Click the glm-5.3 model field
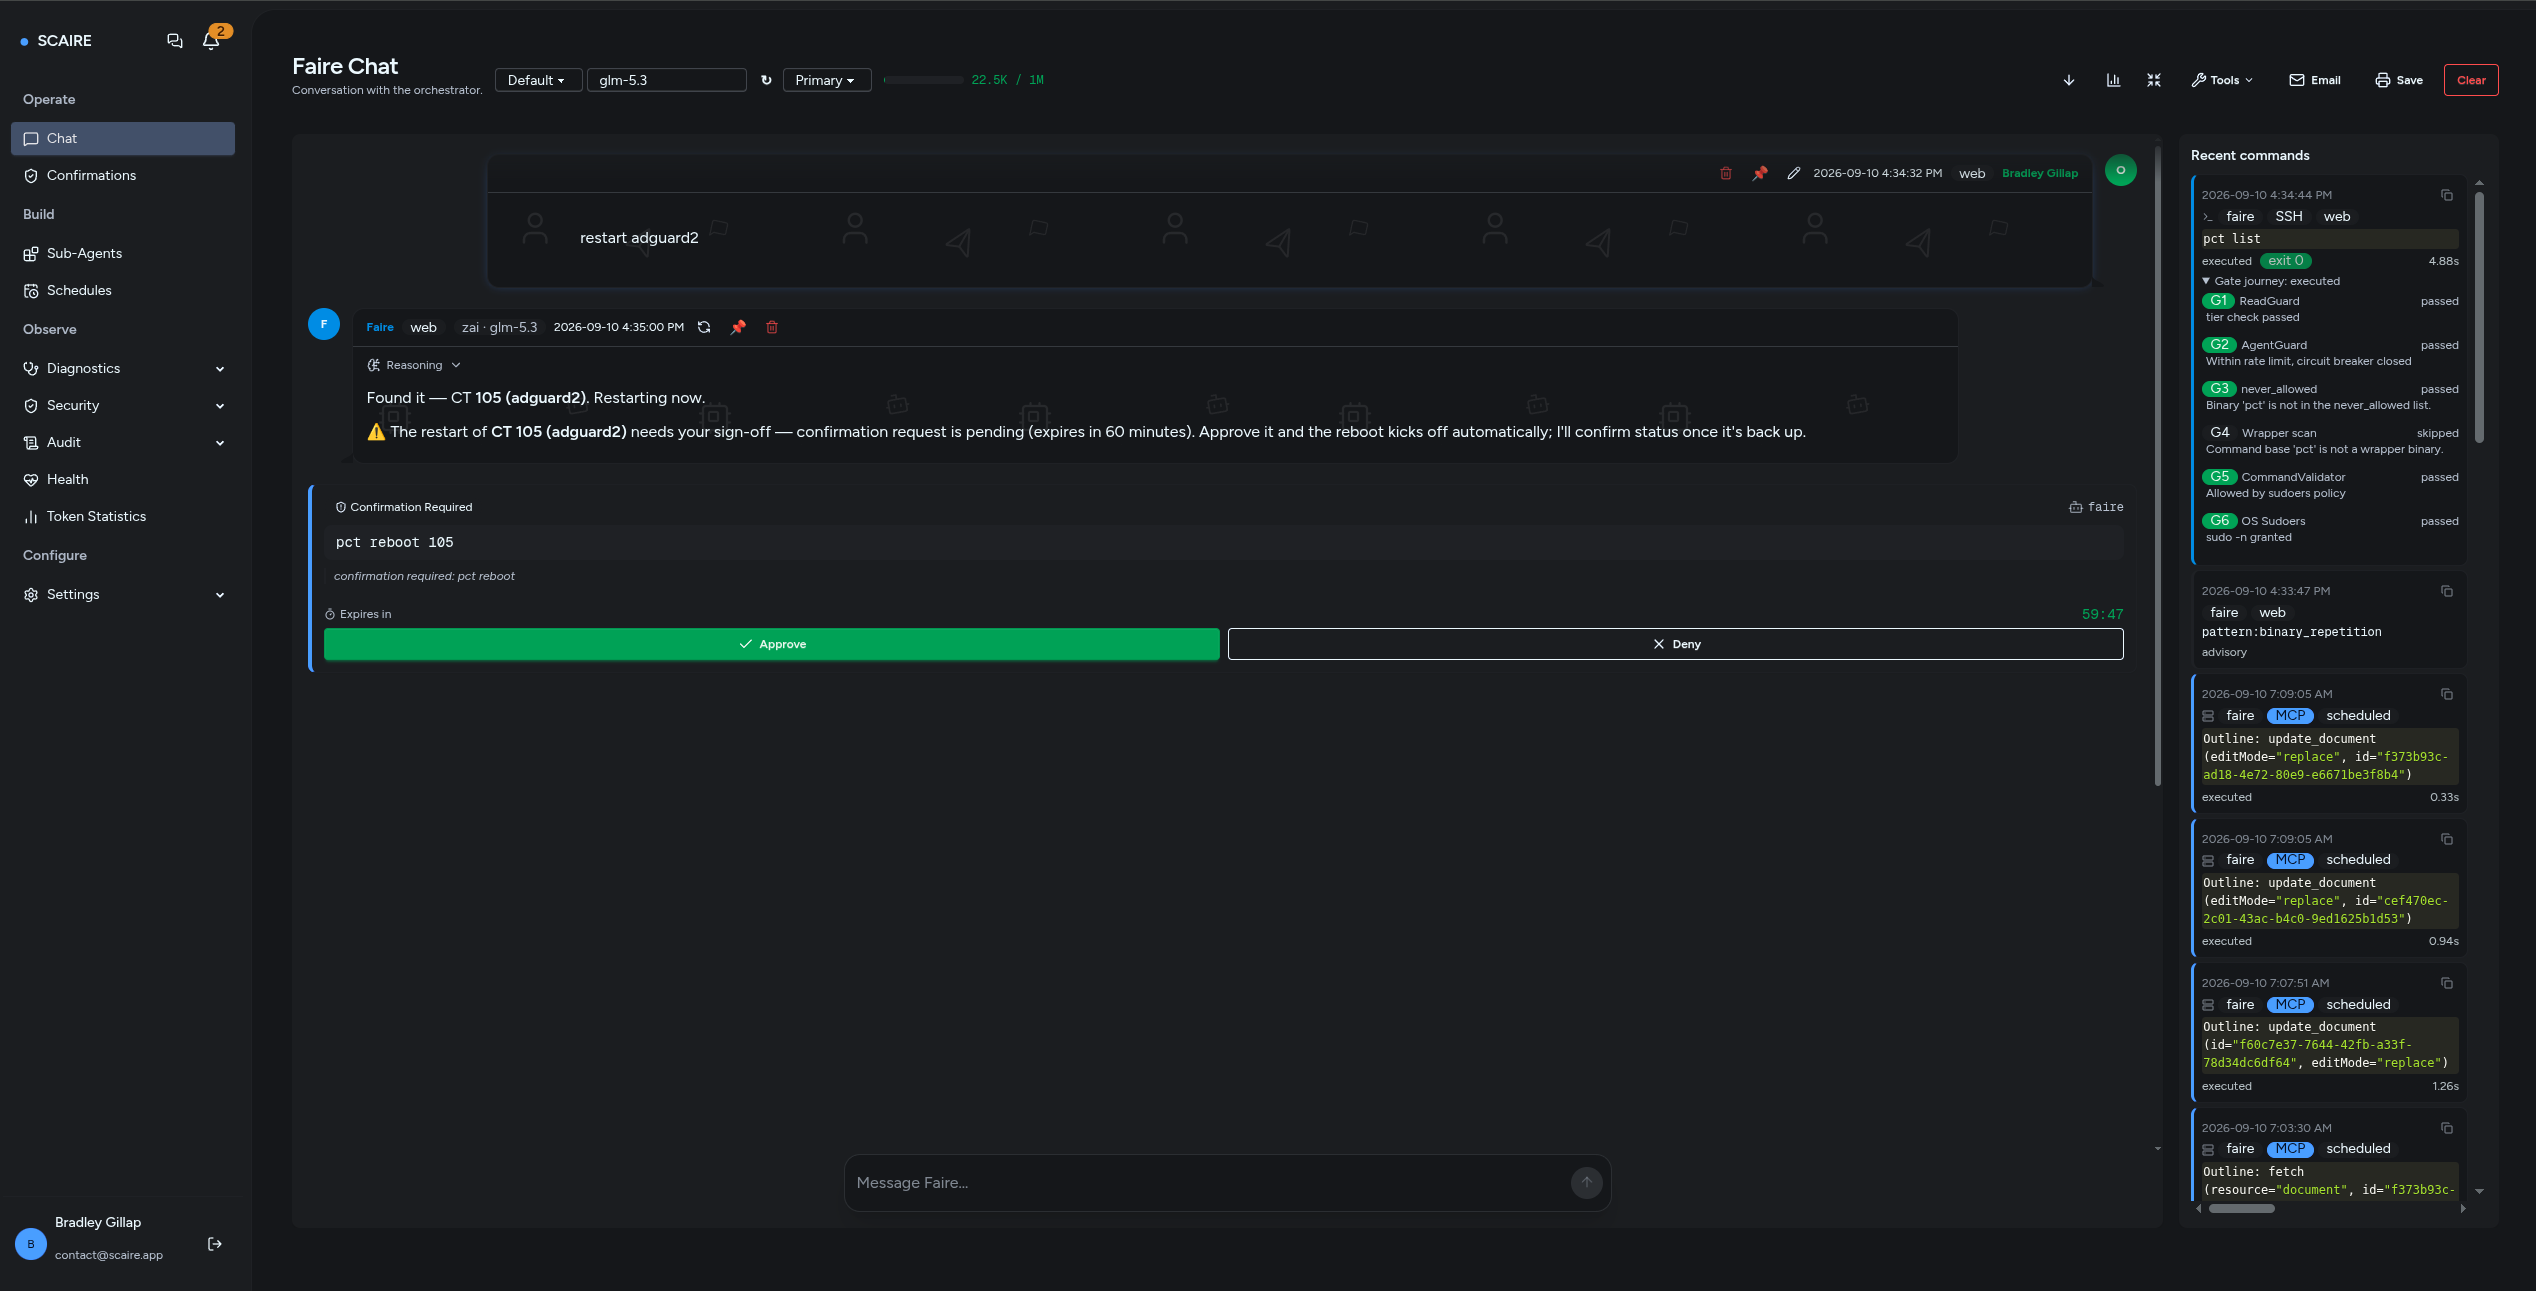 666,80
